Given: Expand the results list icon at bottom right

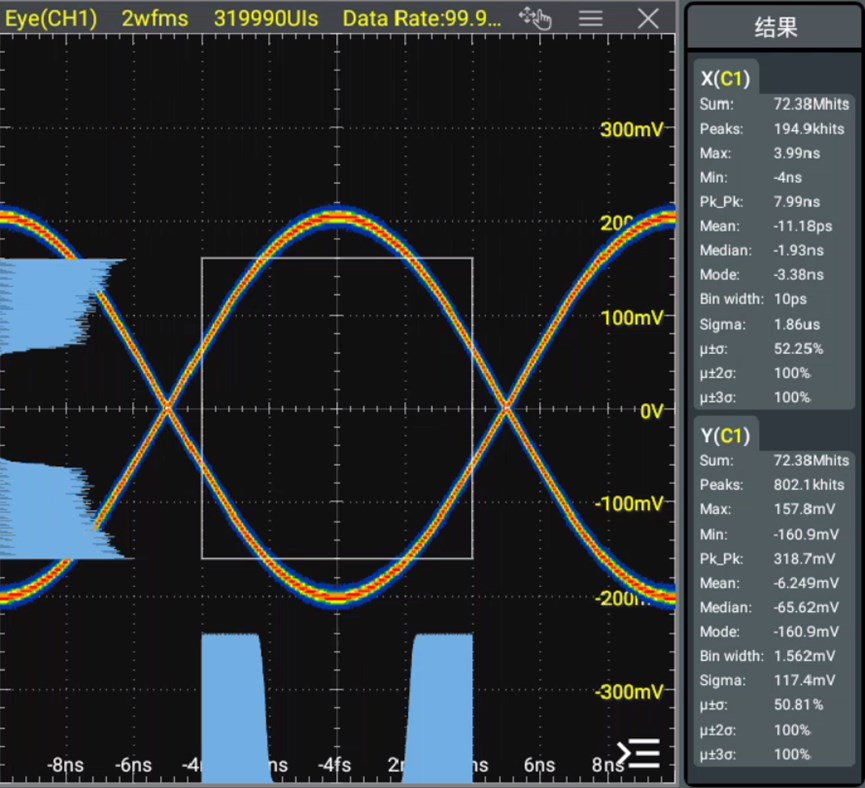Looking at the screenshot, I should [x=639, y=754].
